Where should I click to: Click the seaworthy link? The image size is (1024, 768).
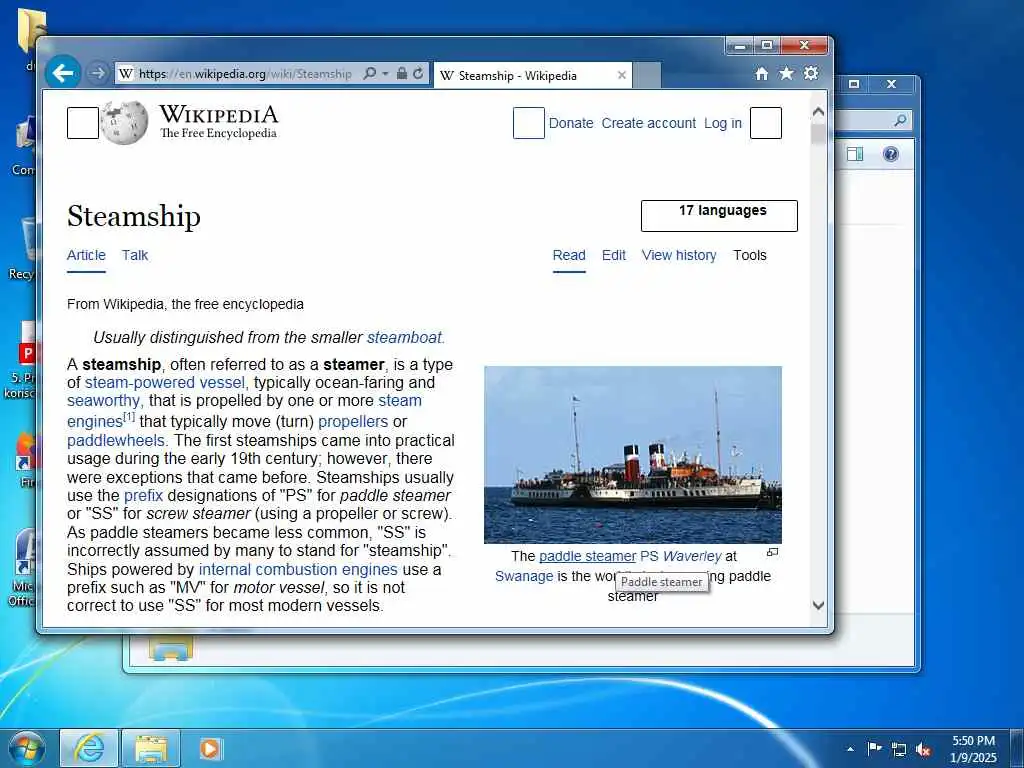tap(104, 400)
